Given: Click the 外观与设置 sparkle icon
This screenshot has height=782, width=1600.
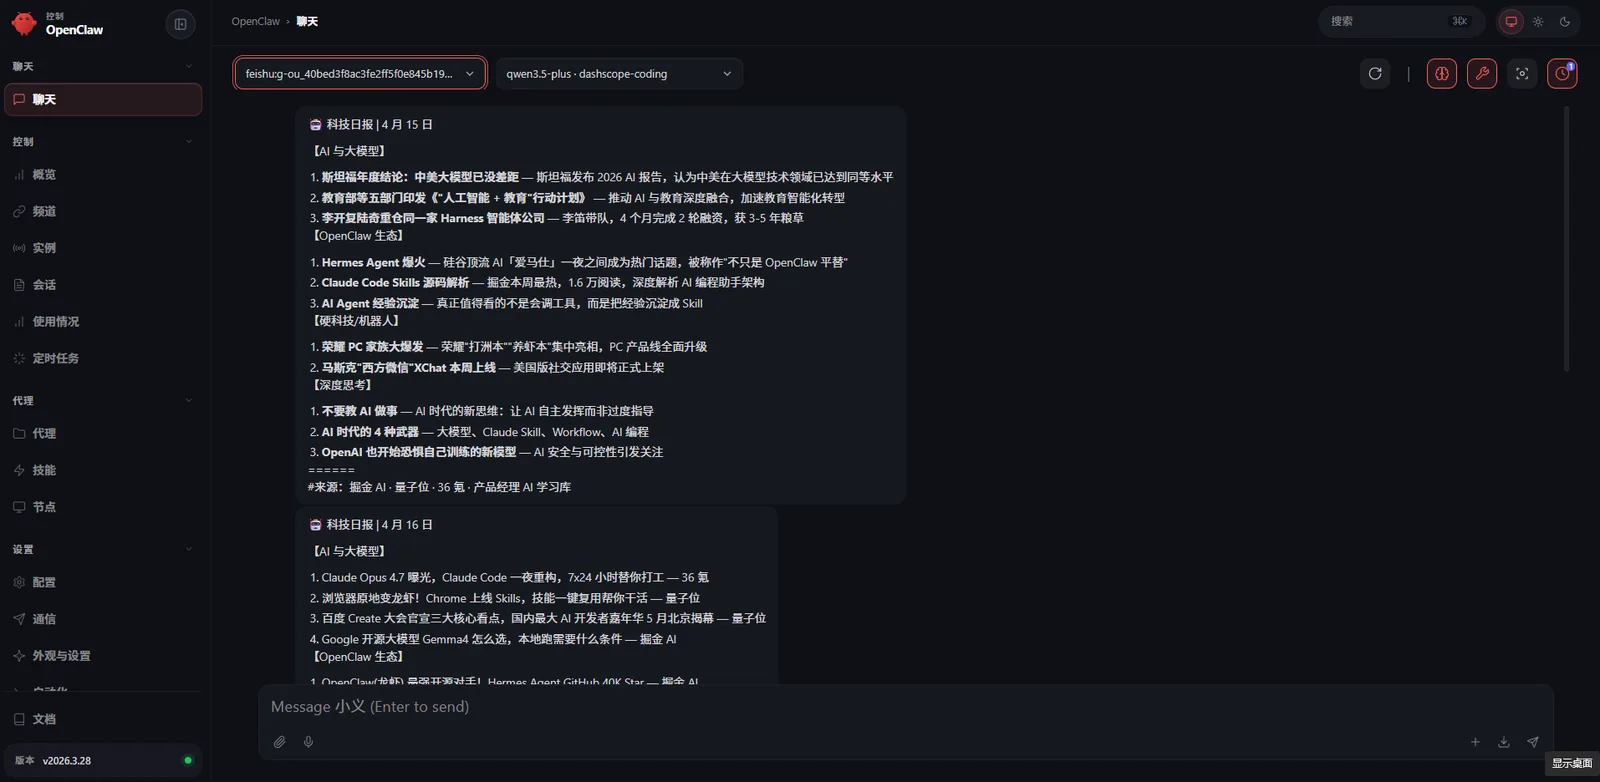Looking at the screenshot, I should [x=19, y=656].
